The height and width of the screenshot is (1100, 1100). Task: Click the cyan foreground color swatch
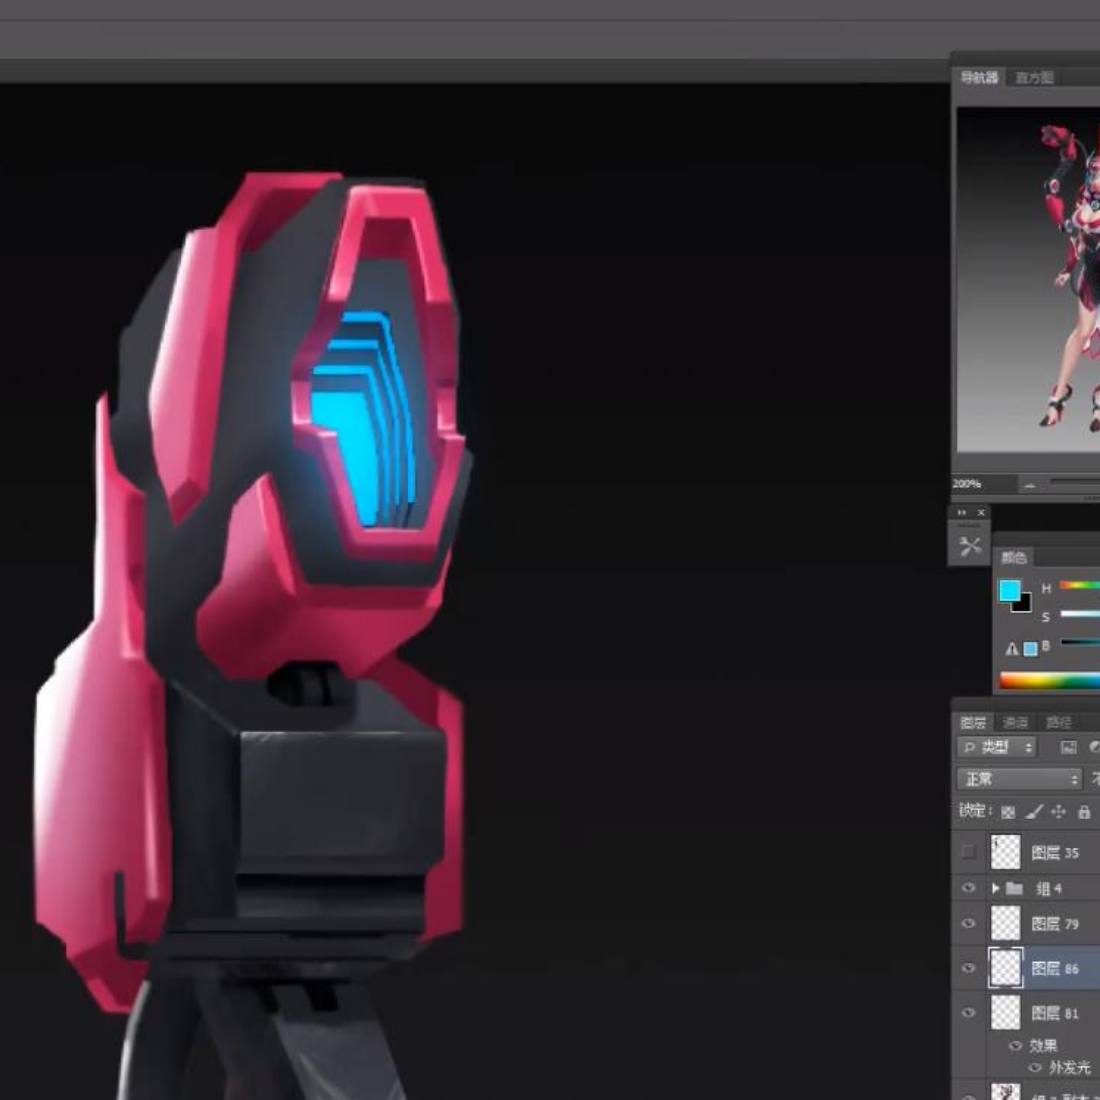point(1010,591)
